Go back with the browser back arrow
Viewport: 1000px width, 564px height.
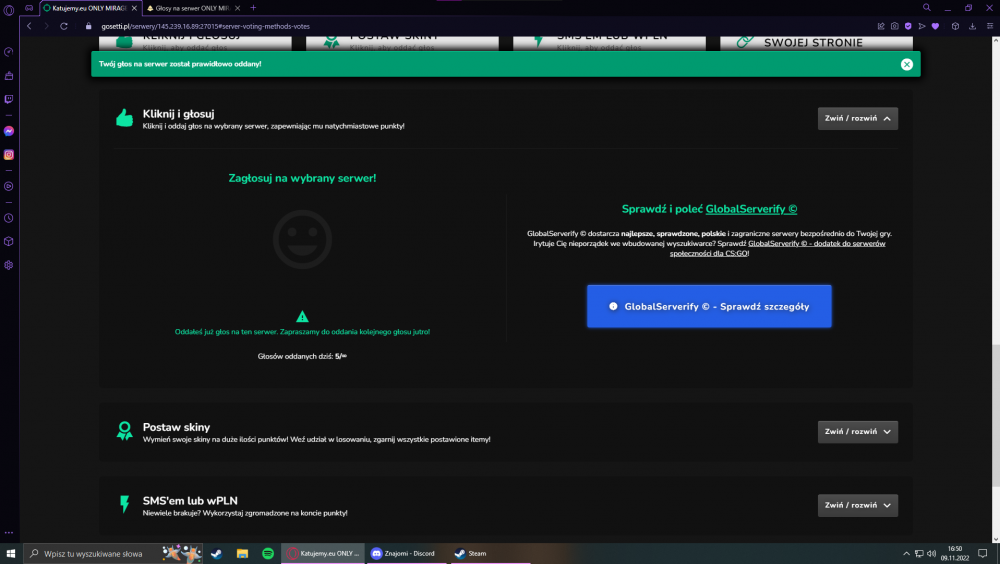[x=29, y=26]
